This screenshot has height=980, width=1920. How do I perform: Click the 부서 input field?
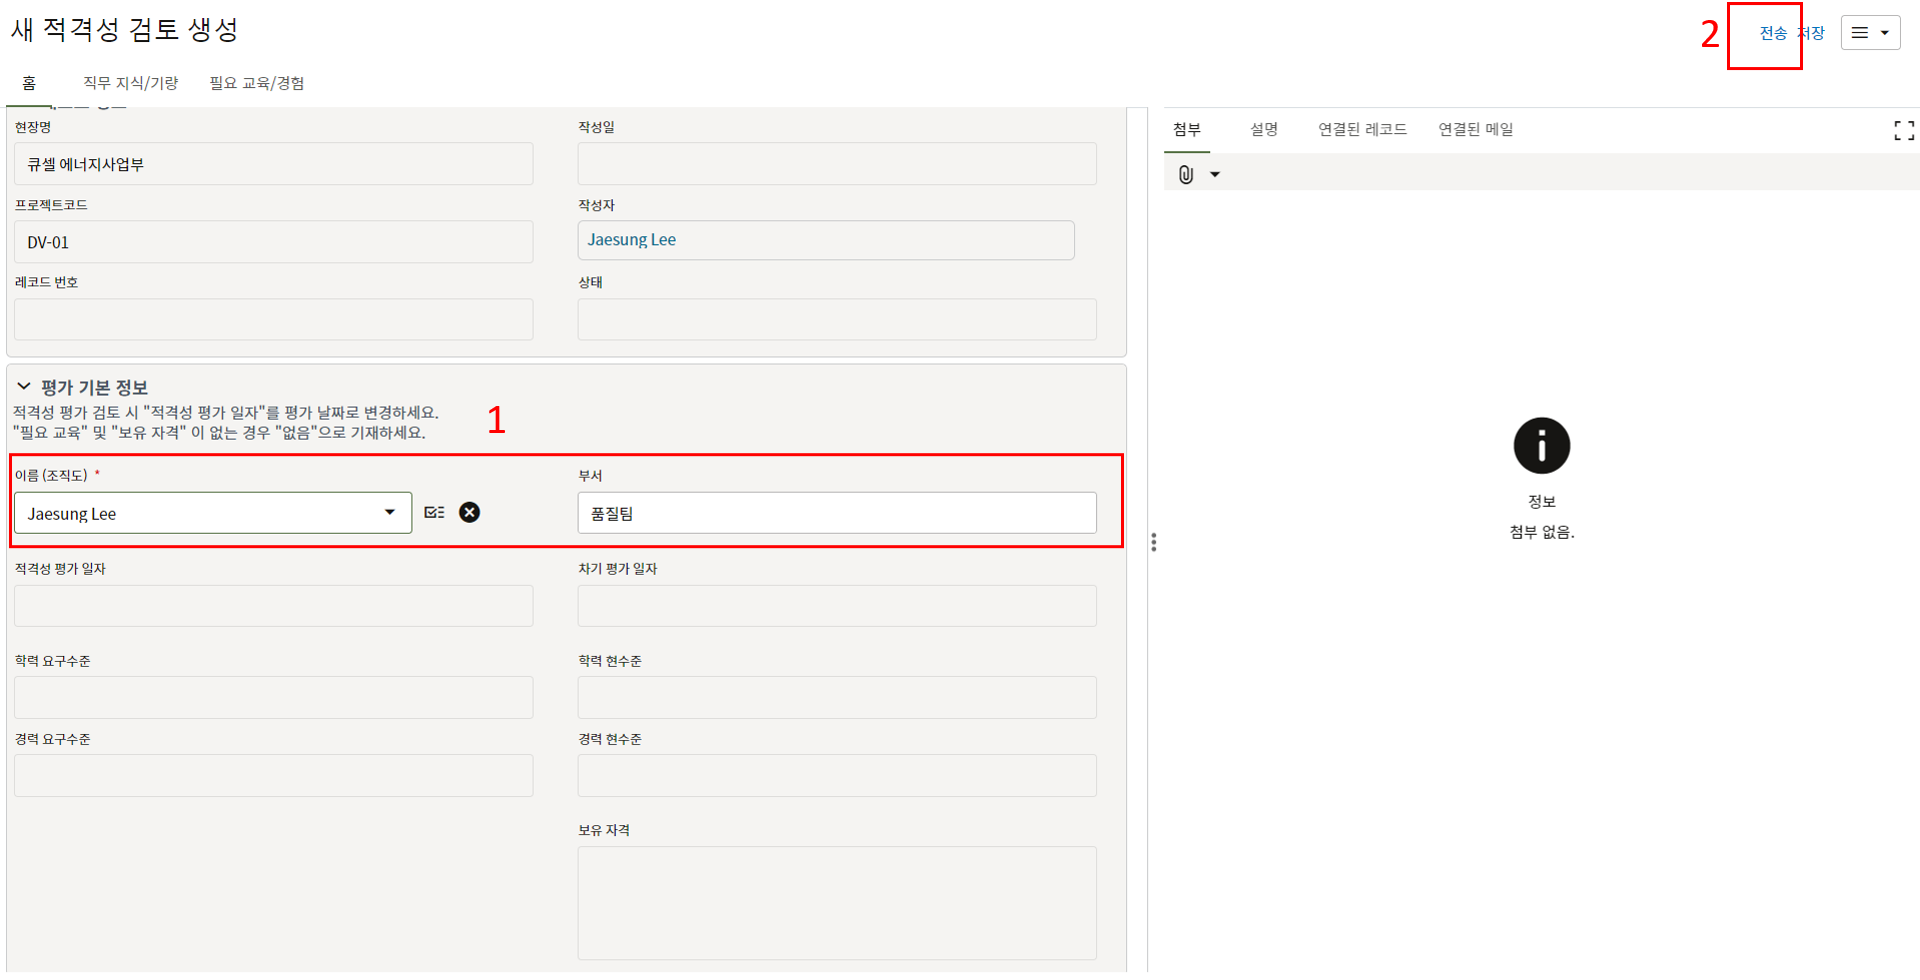coord(836,513)
